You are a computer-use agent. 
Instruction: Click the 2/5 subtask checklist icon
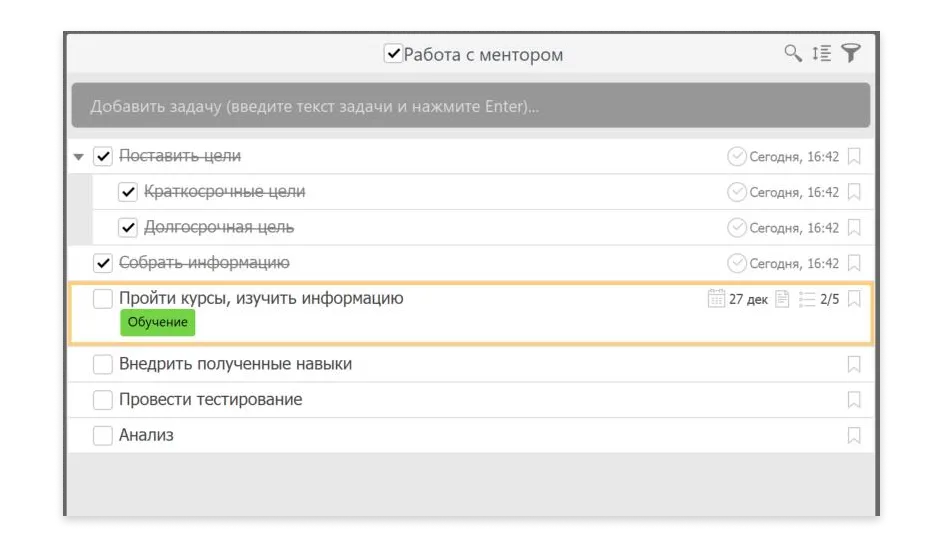[807, 298]
